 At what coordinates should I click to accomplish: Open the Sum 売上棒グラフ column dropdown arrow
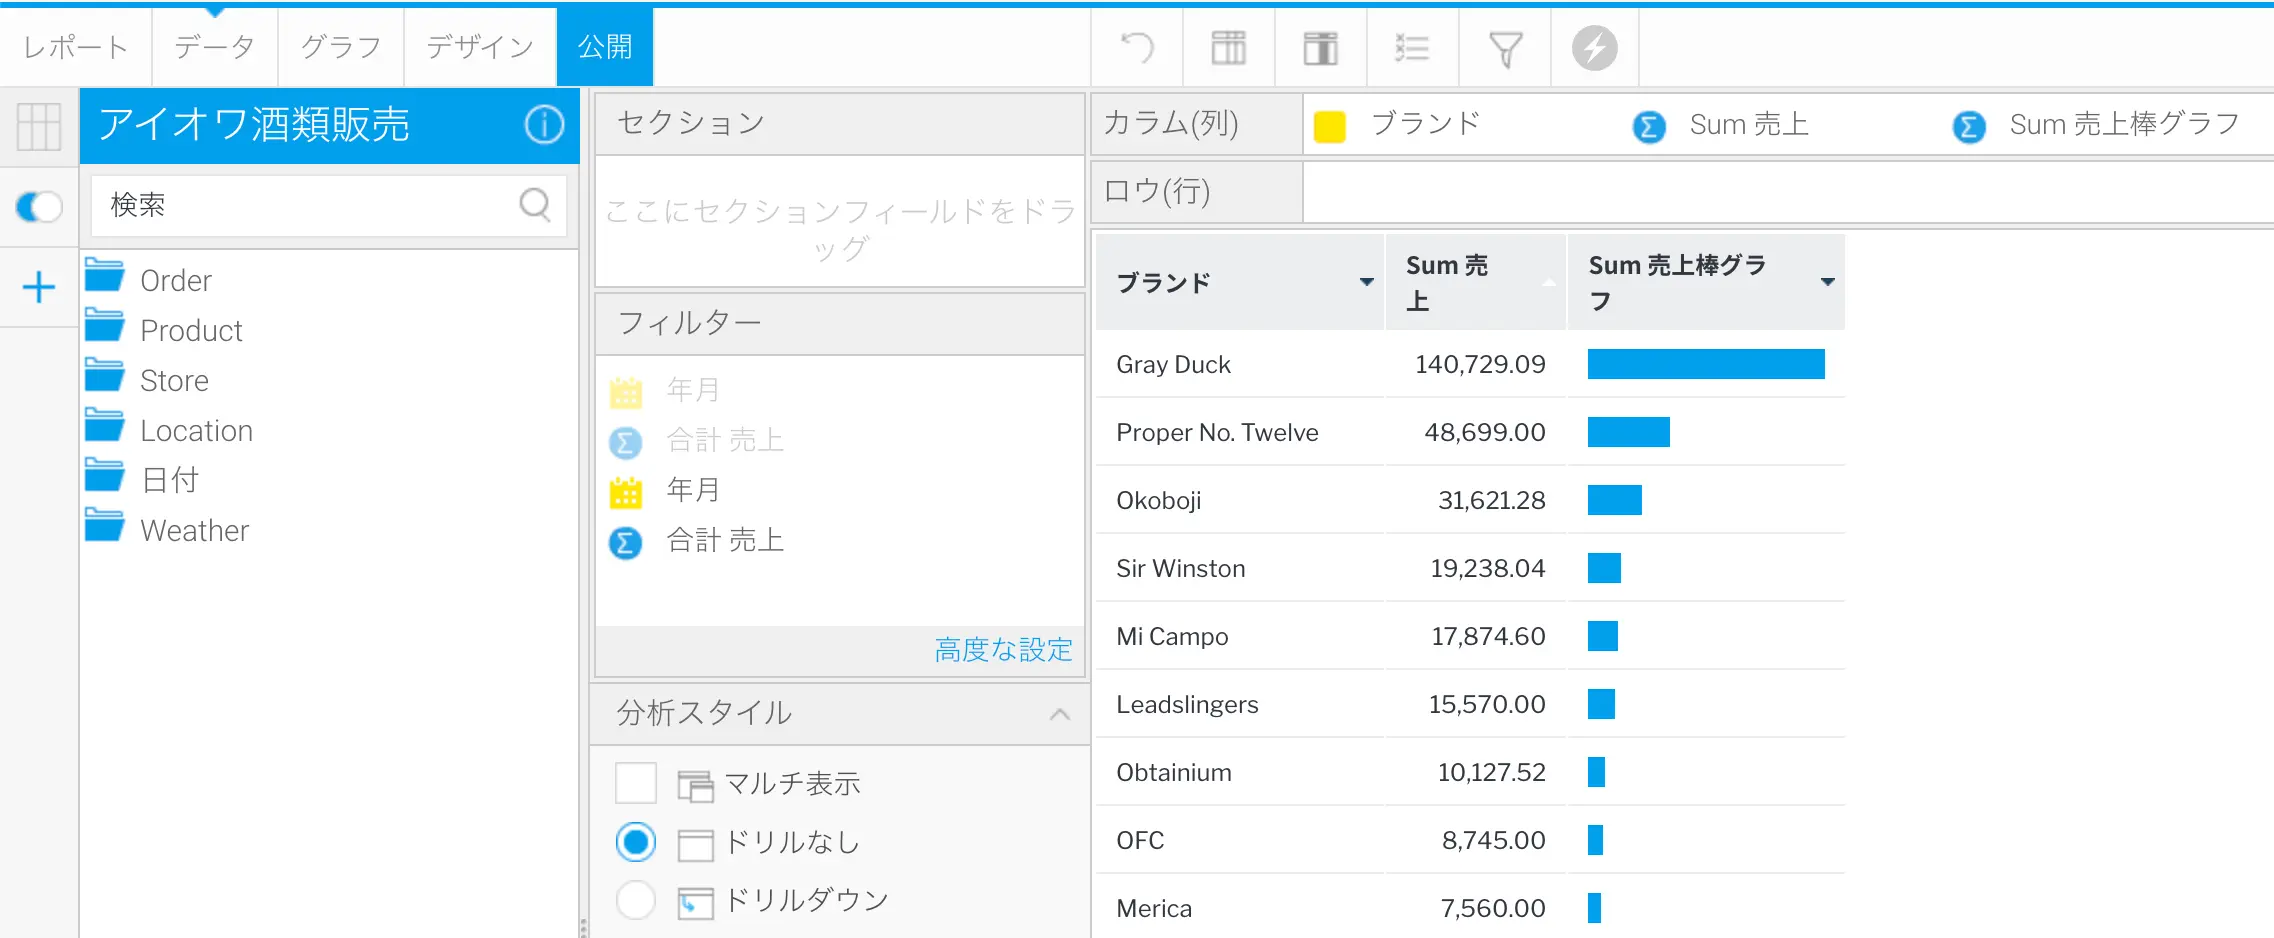(1827, 283)
